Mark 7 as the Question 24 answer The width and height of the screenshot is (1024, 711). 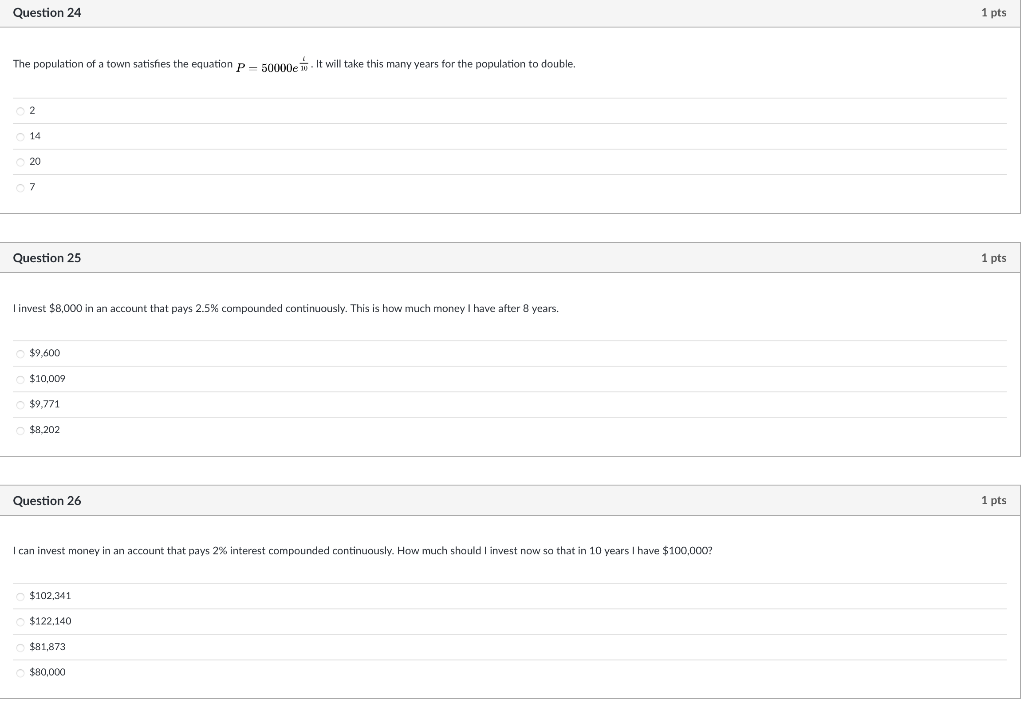pos(20,188)
